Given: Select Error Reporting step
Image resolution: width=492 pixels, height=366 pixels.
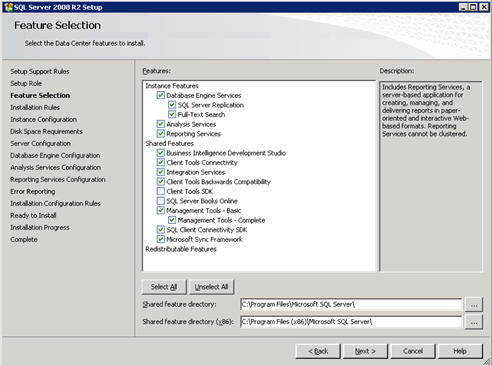Looking at the screenshot, I should tap(33, 191).
